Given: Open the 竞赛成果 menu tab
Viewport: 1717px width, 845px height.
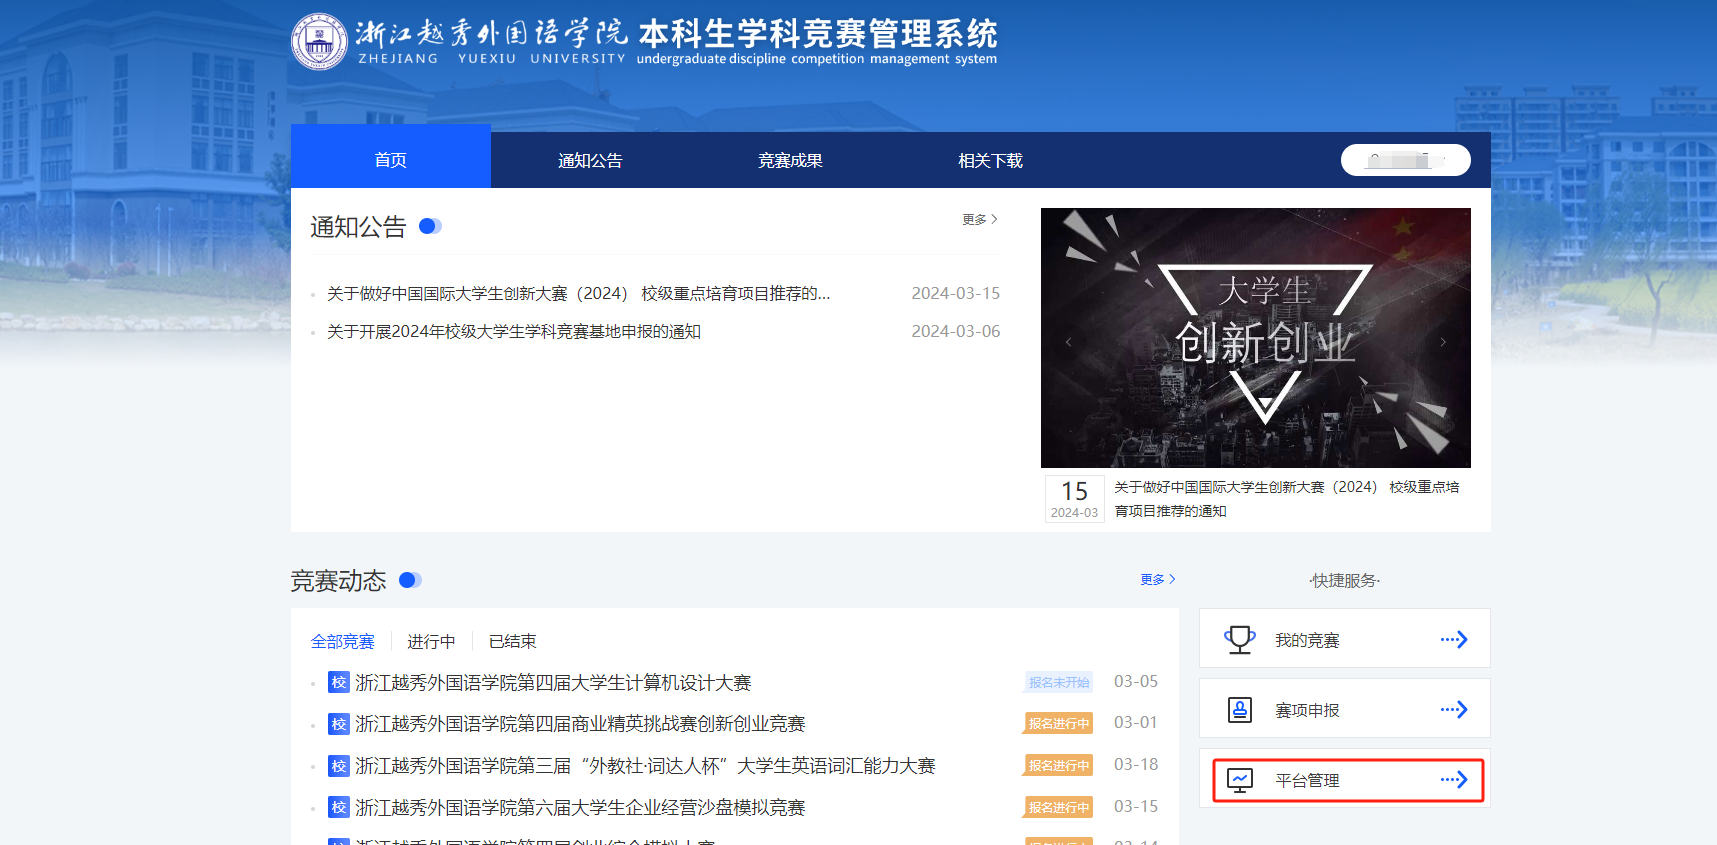Looking at the screenshot, I should click(x=790, y=160).
